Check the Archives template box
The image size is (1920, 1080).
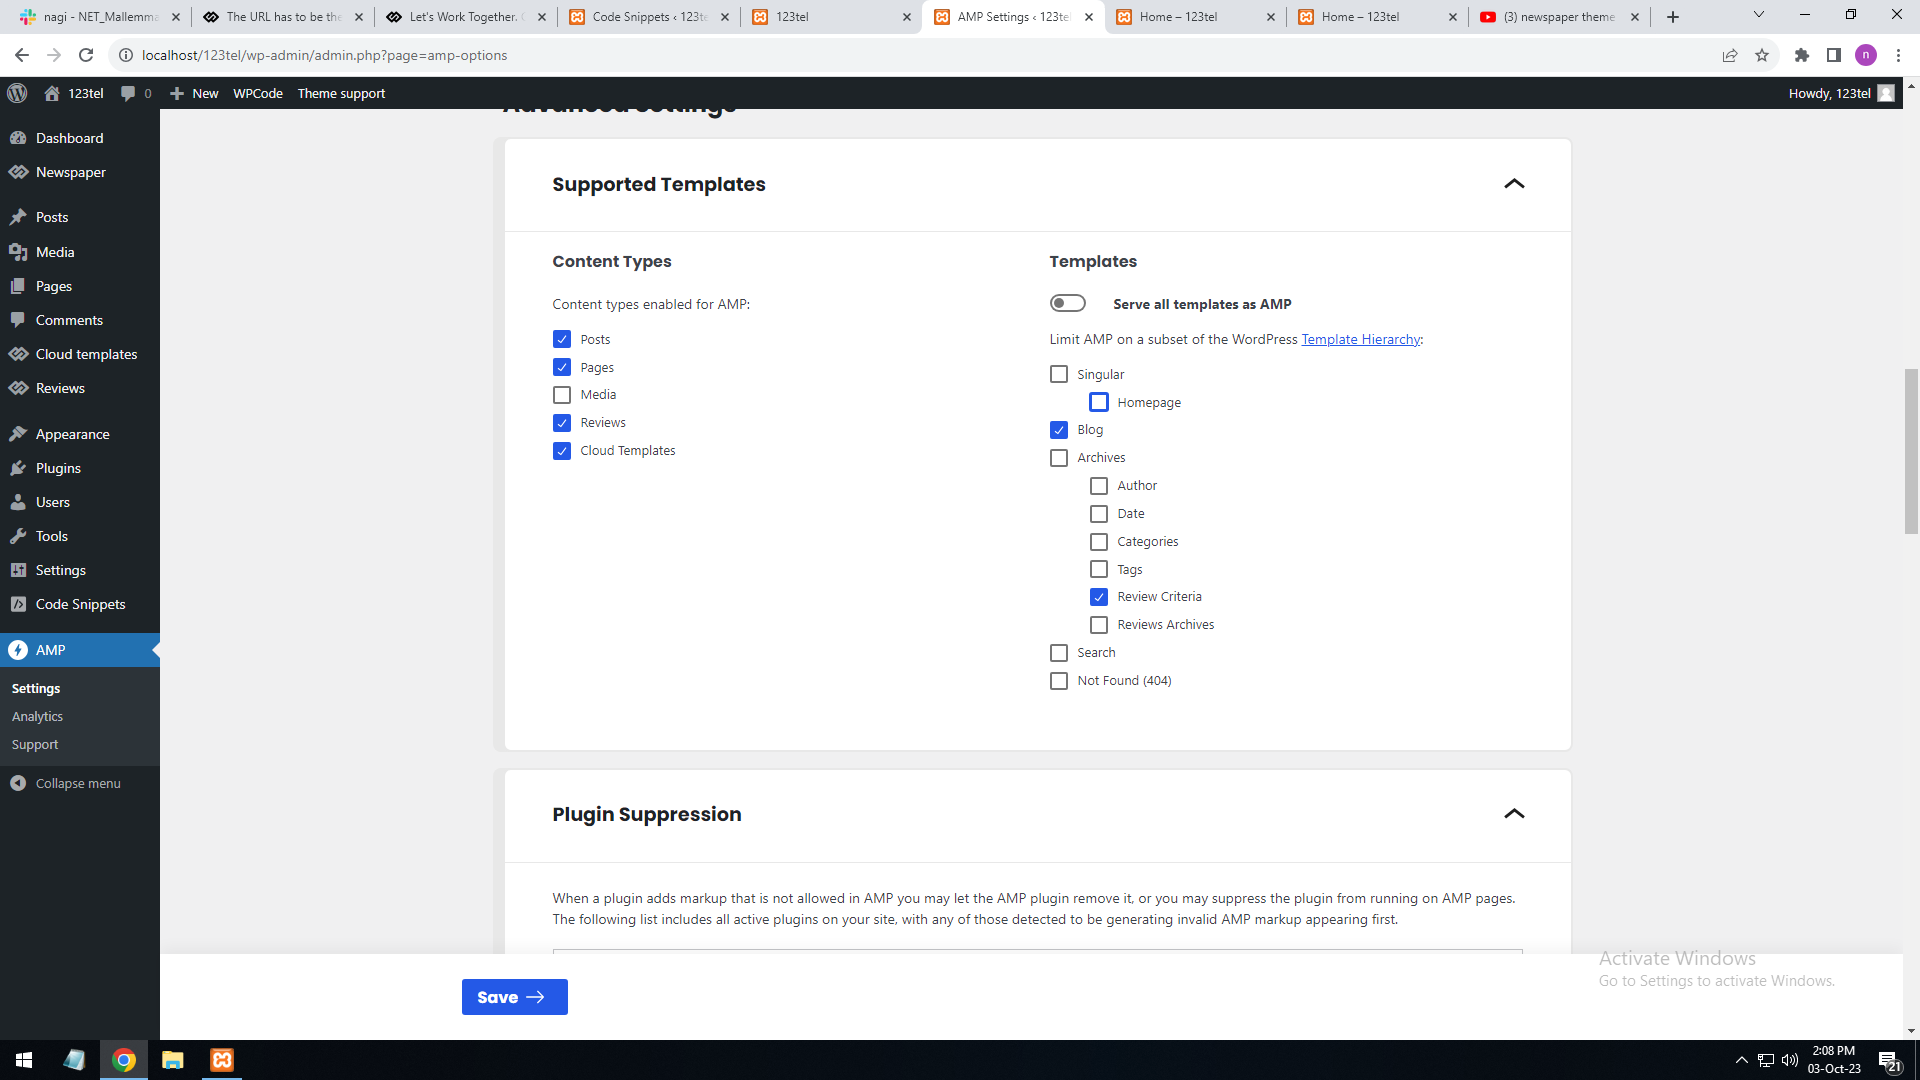(x=1059, y=458)
